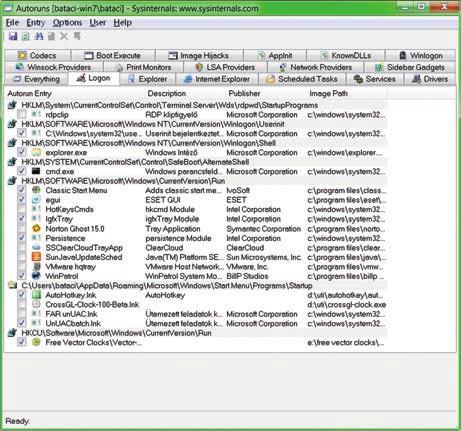Click the HKLM CurrentVersion\Run registry key icon
The image size is (461, 431).
pyautogui.click(x=13, y=181)
